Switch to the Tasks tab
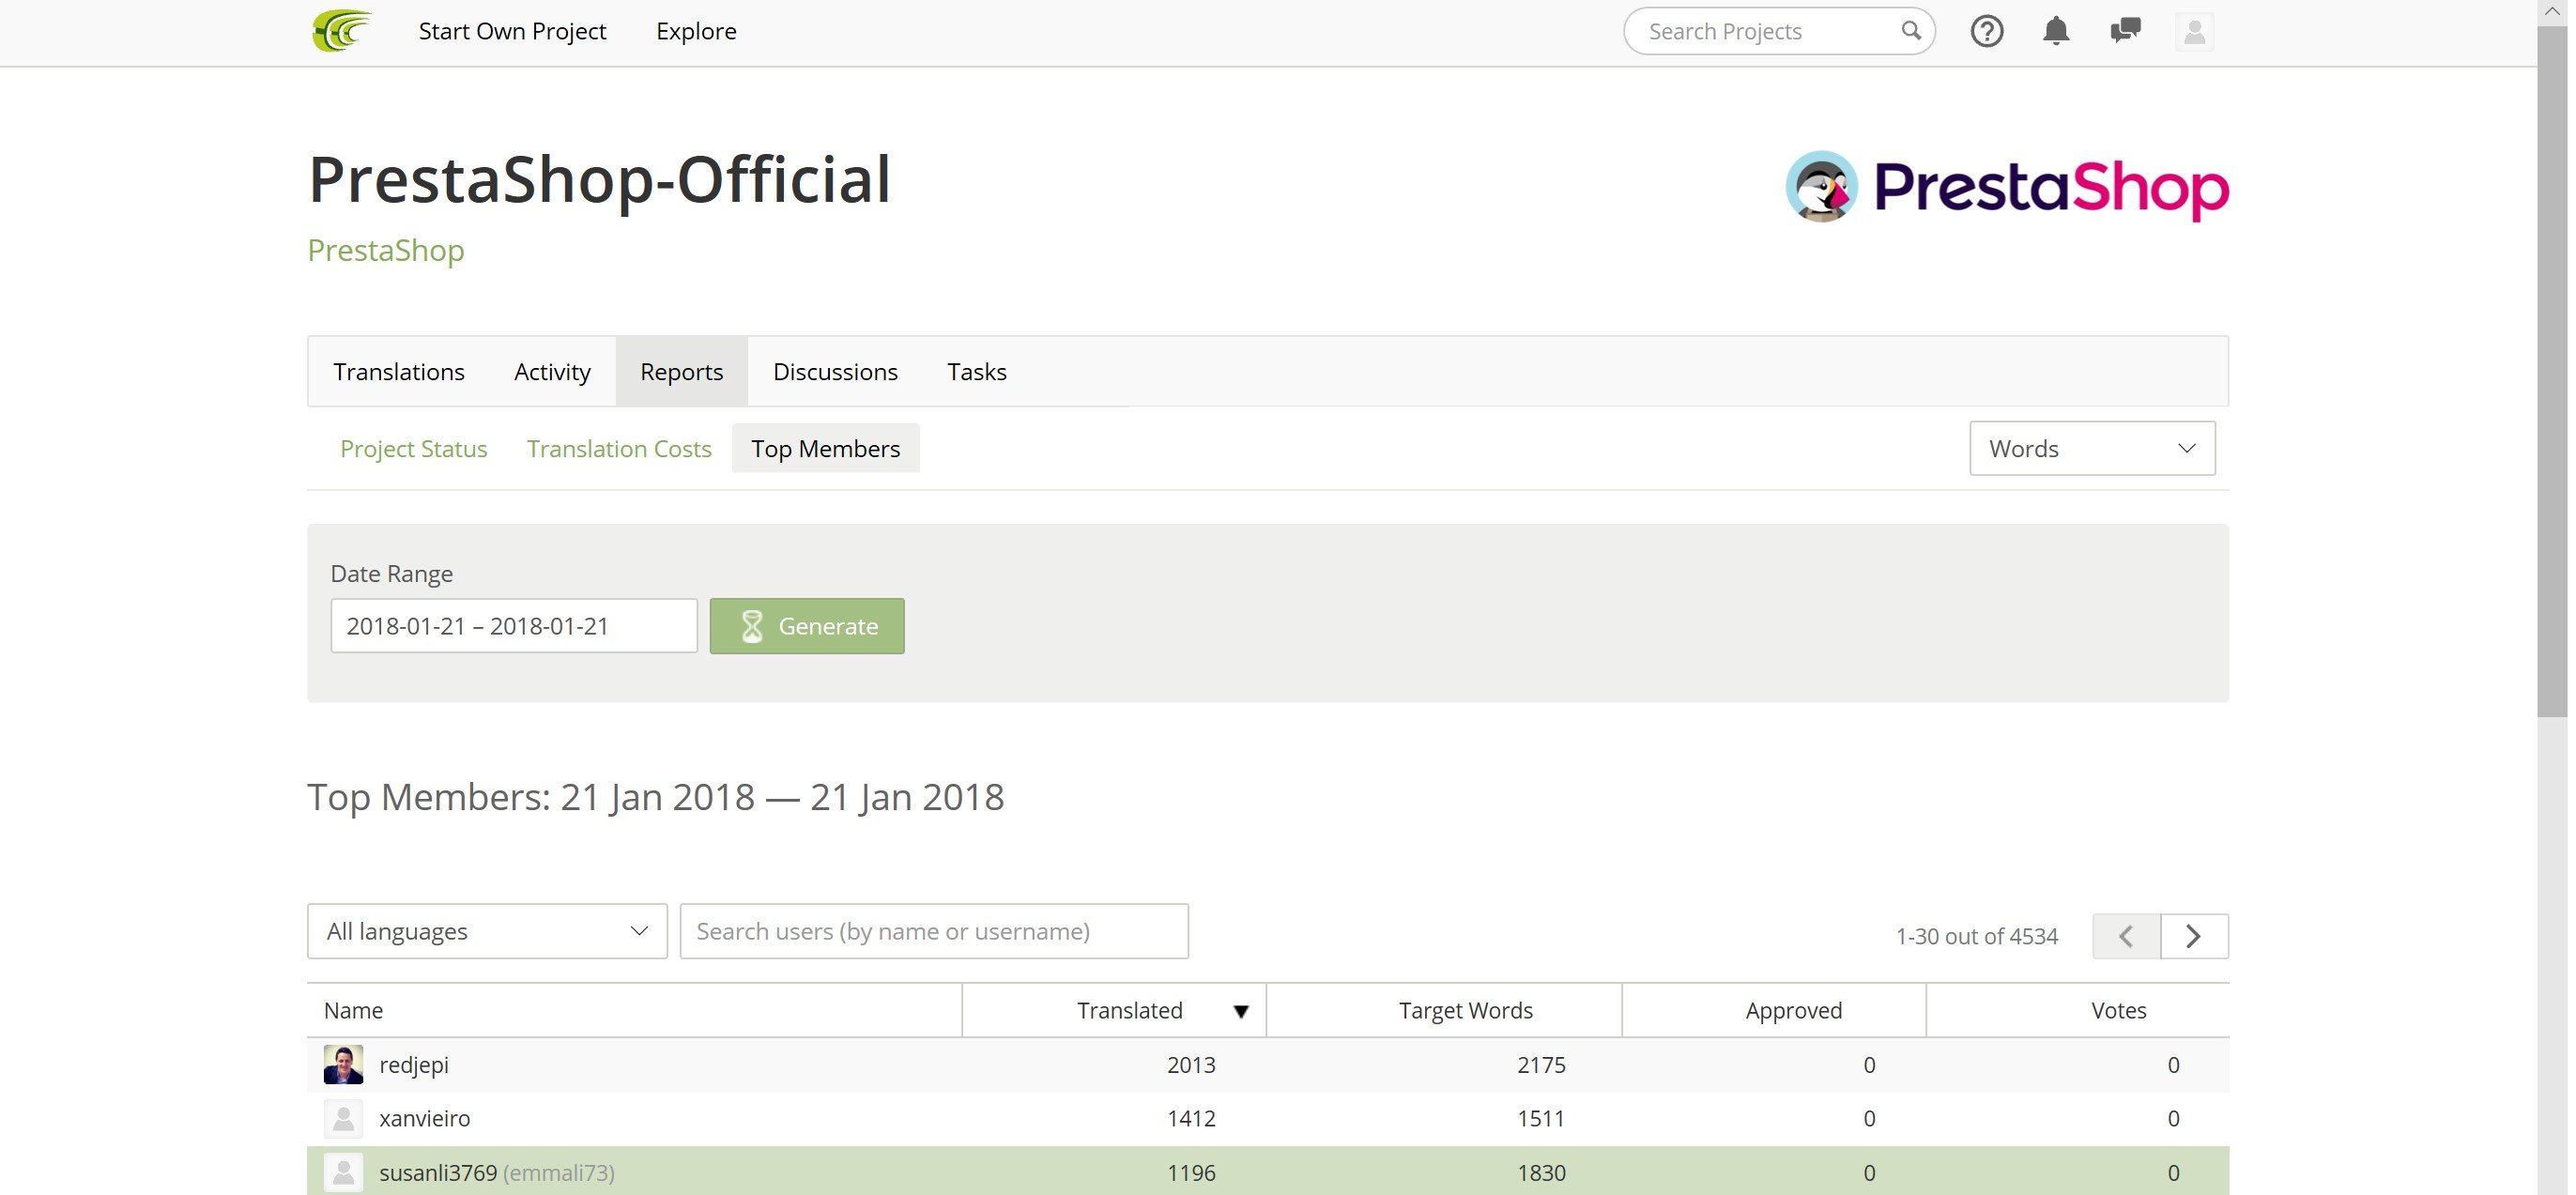 pyautogui.click(x=976, y=372)
